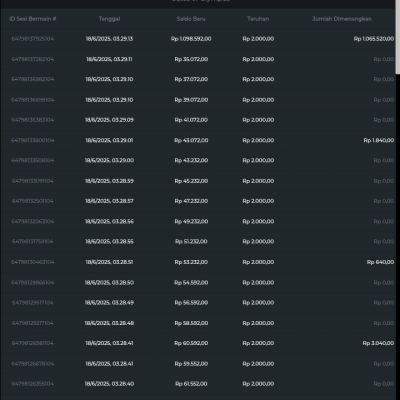The width and height of the screenshot is (400, 400).
Task: Select the date '18/6/2025, 03.29.13'
Action: click(x=109, y=39)
